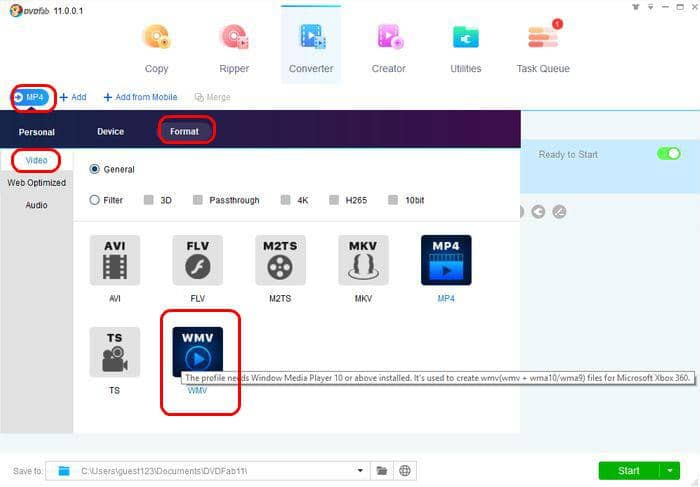Open the Ripper module
Screen dimensions: 700x487
point(234,48)
